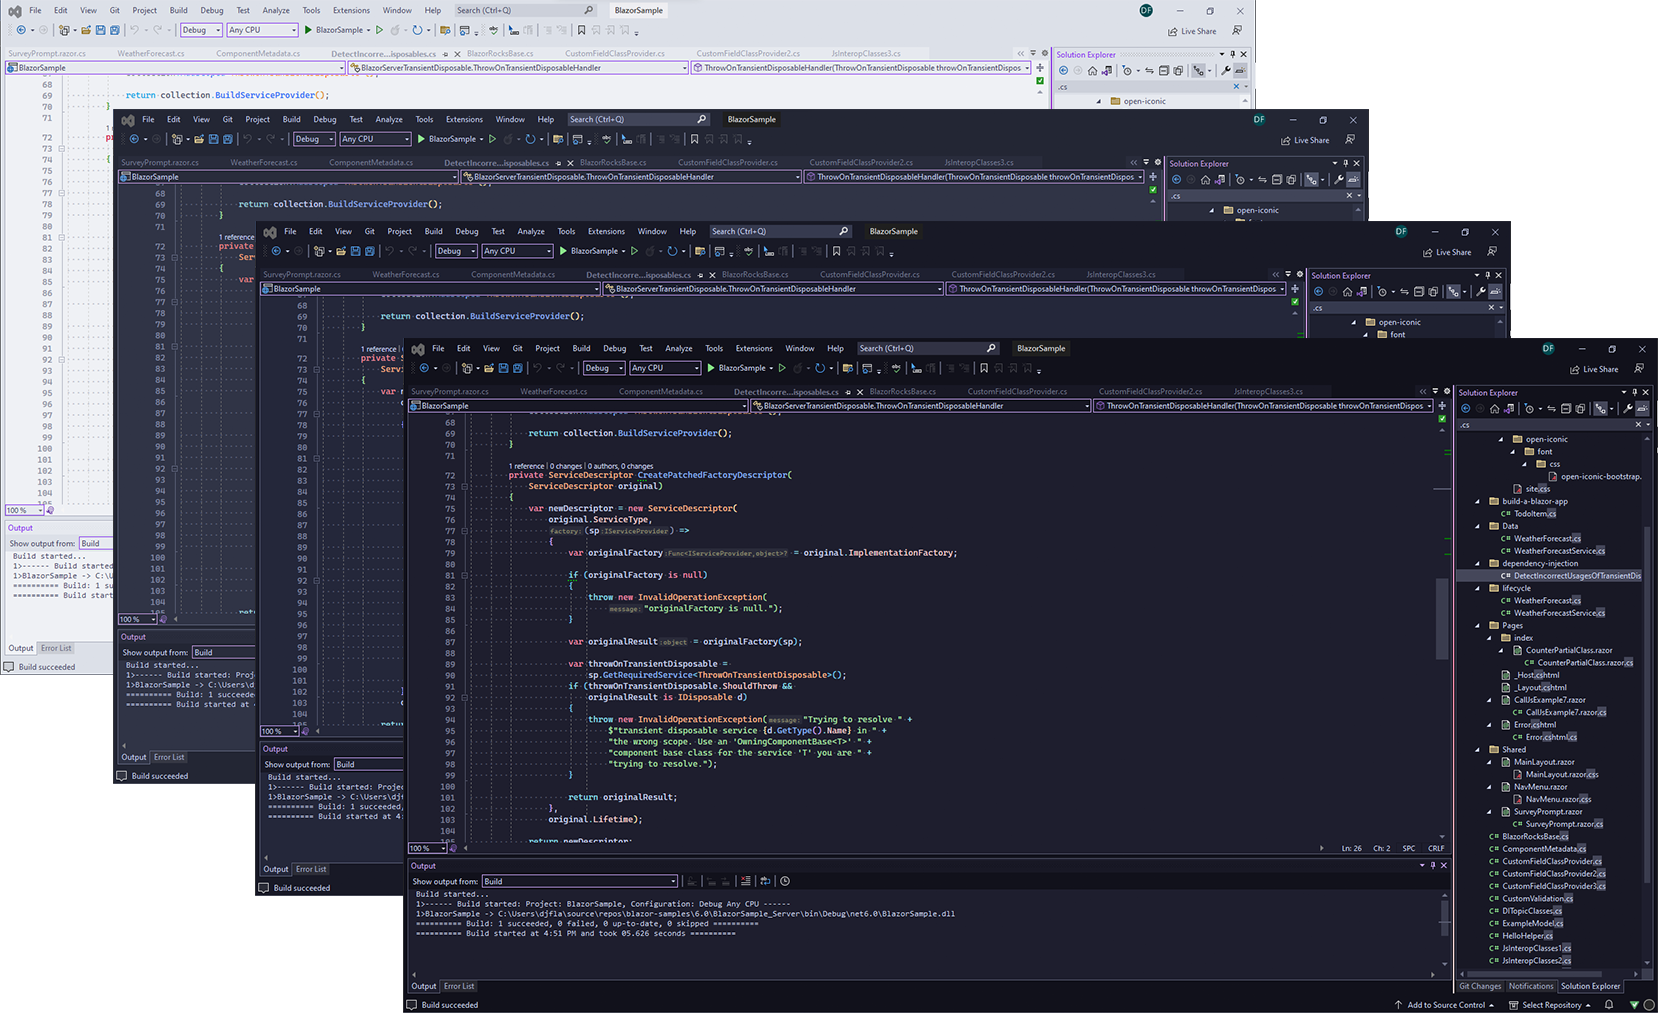Toggle track-active-item button in Solution Explorer toolbar
The image size is (1664, 1026).
click(x=1601, y=408)
